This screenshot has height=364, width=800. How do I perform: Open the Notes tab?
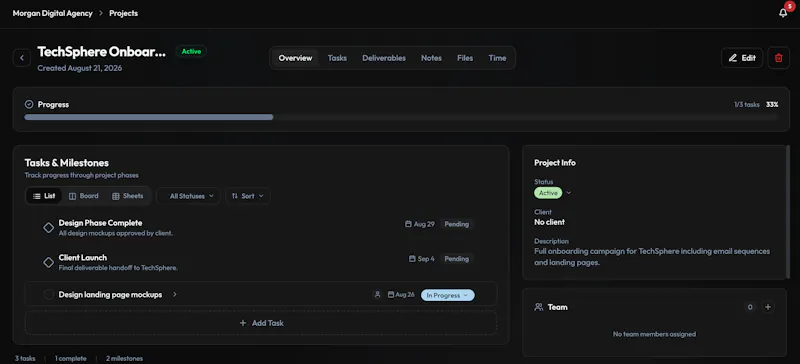431,58
